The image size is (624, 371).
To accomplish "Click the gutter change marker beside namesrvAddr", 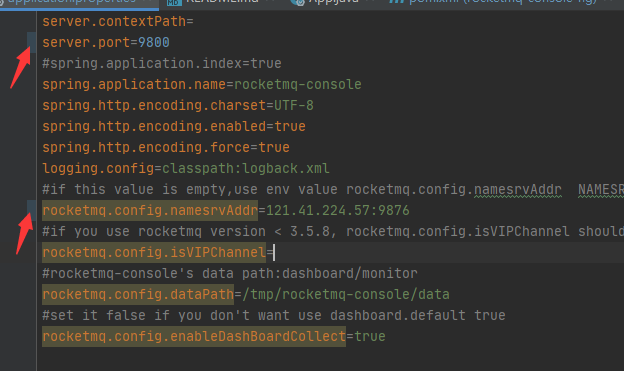I will point(31,211).
